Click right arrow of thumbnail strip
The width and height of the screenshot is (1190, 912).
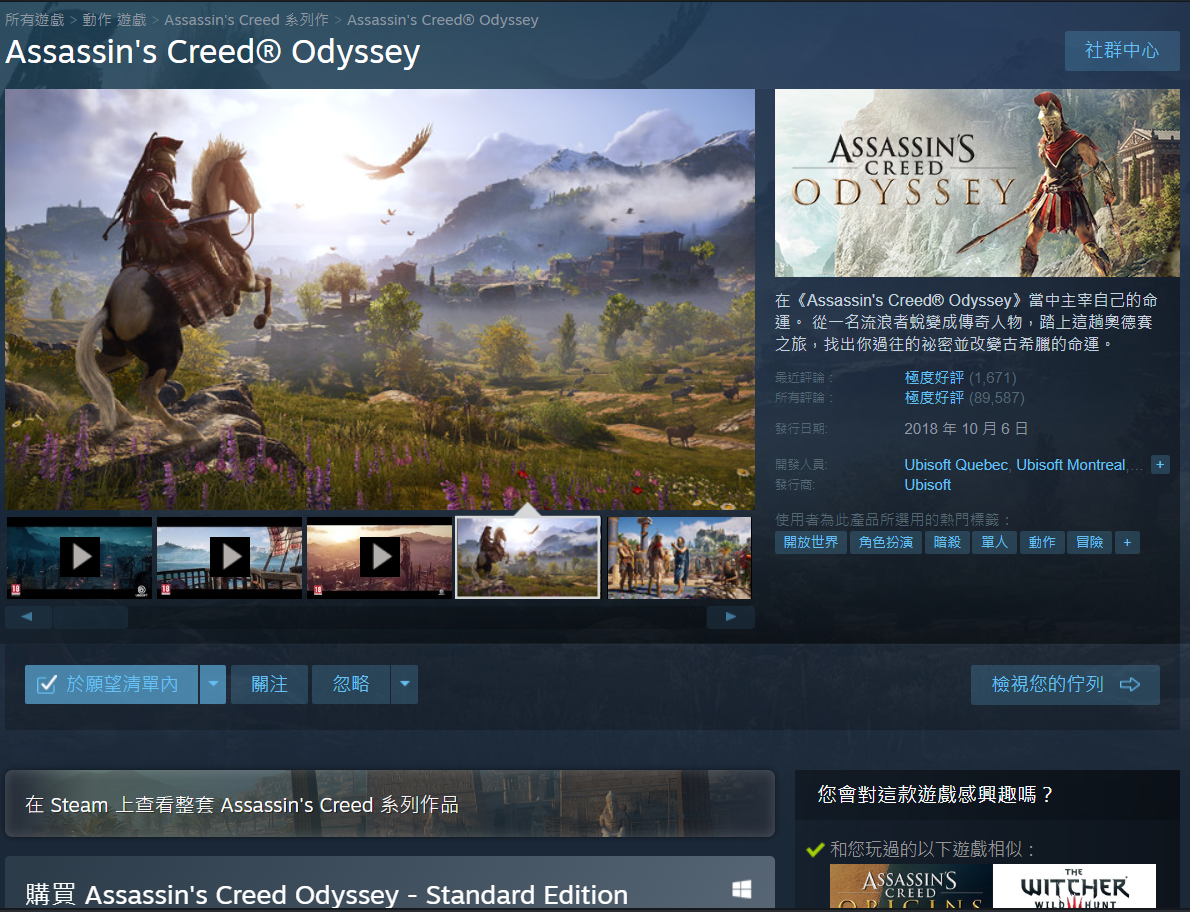pos(730,617)
